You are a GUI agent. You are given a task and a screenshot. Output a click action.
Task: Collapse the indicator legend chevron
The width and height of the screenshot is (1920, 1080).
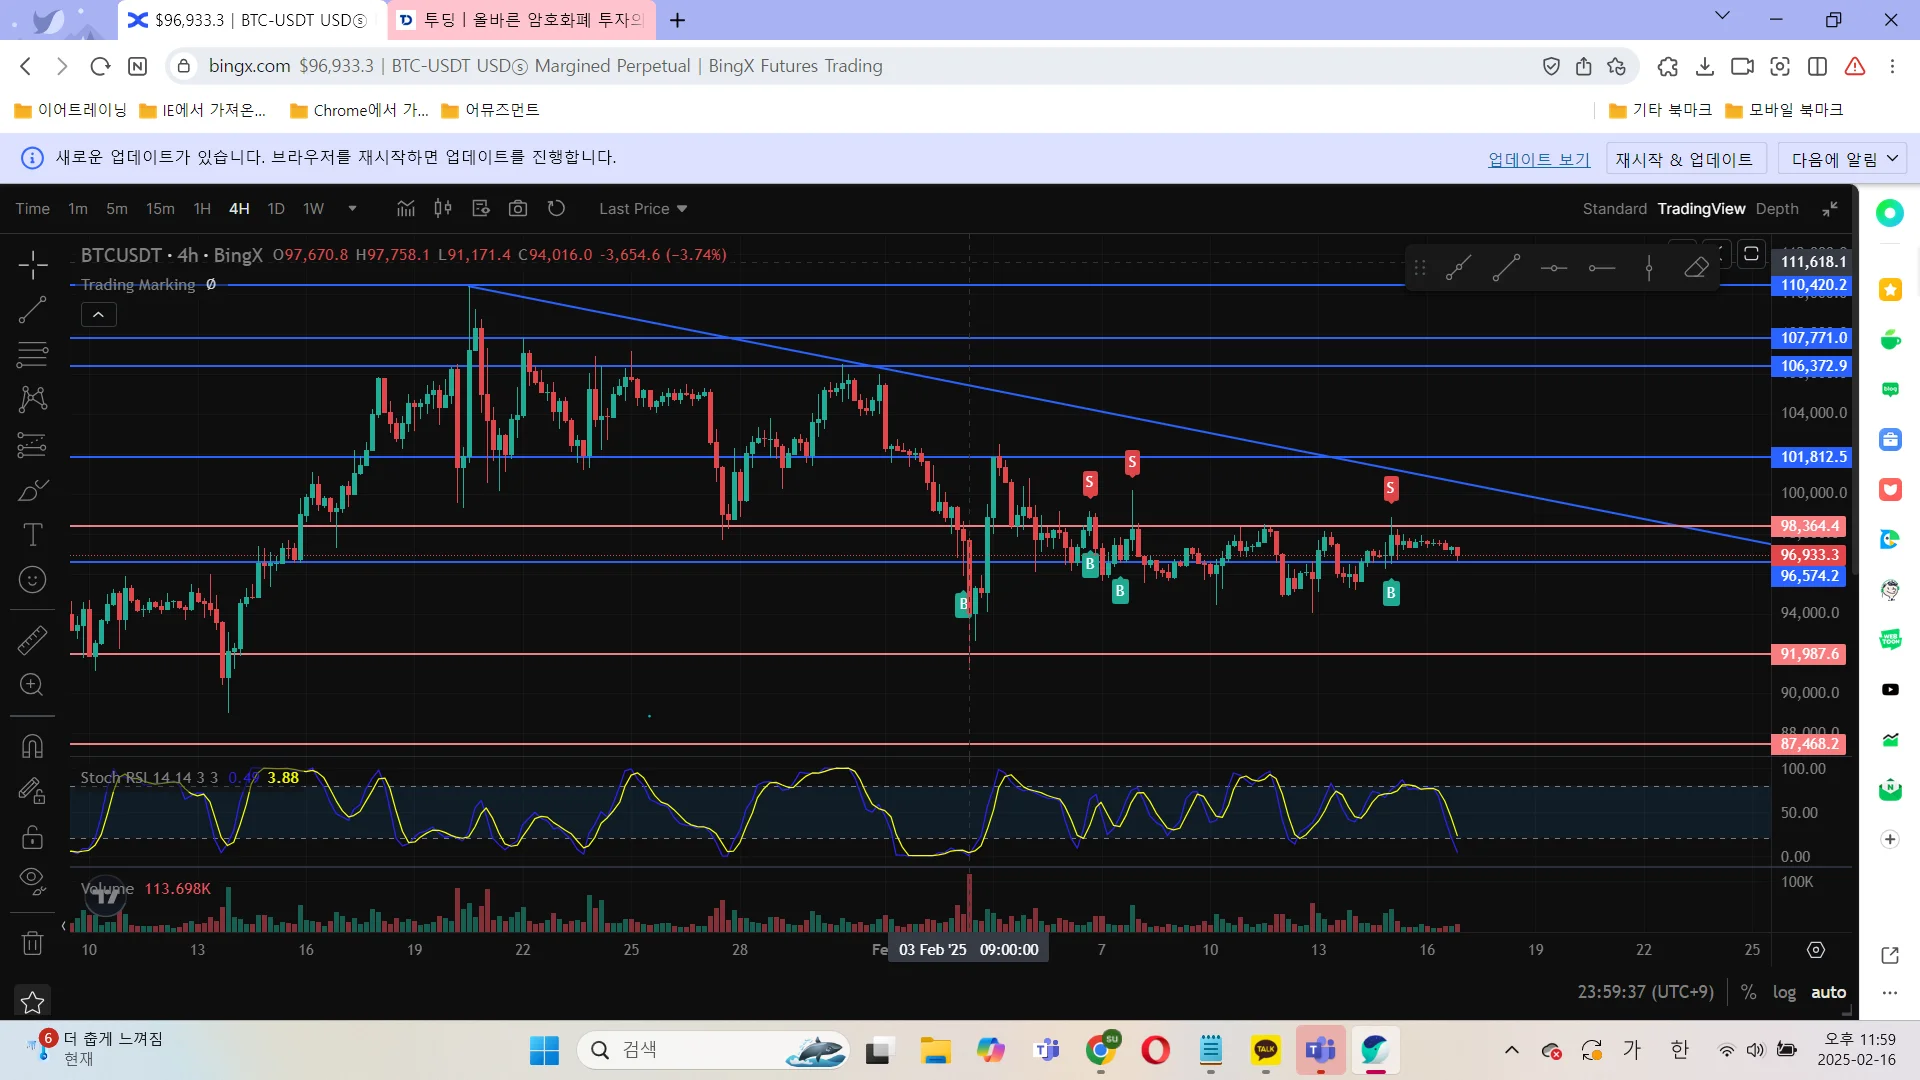(x=98, y=315)
